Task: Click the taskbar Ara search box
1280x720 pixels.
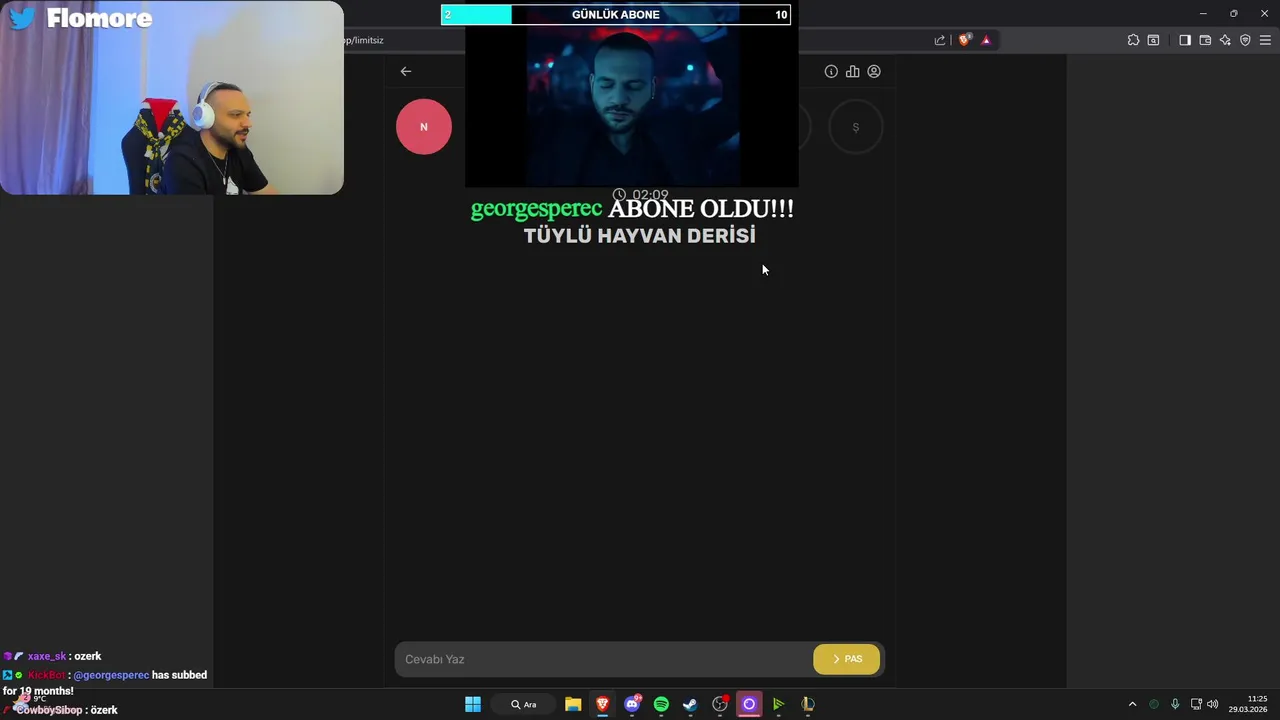Action: [523, 704]
